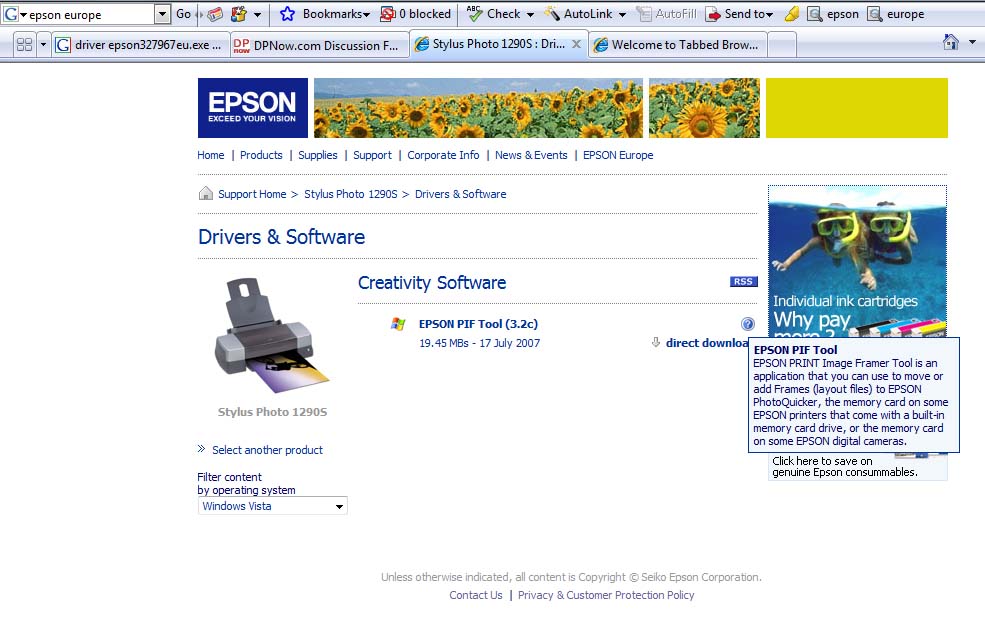Viewport: 985px width, 624px height.
Task: Click the Support Home house icon
Action: point(206,194)
